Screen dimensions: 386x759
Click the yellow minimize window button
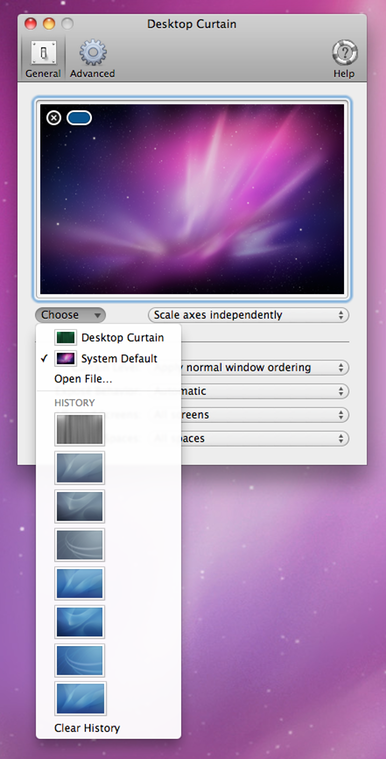(49, 24)
